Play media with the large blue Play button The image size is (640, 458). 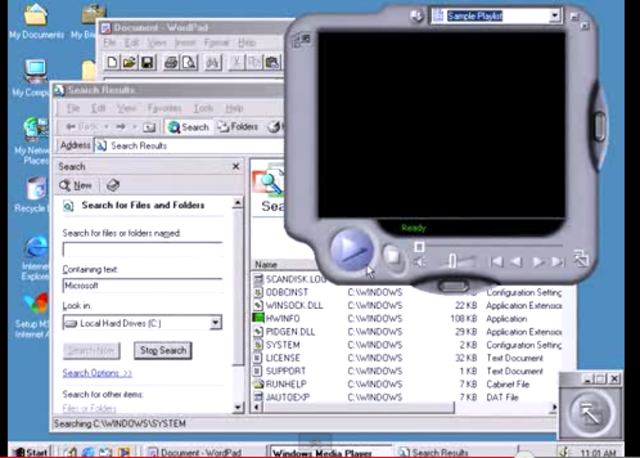coord(351,249)
